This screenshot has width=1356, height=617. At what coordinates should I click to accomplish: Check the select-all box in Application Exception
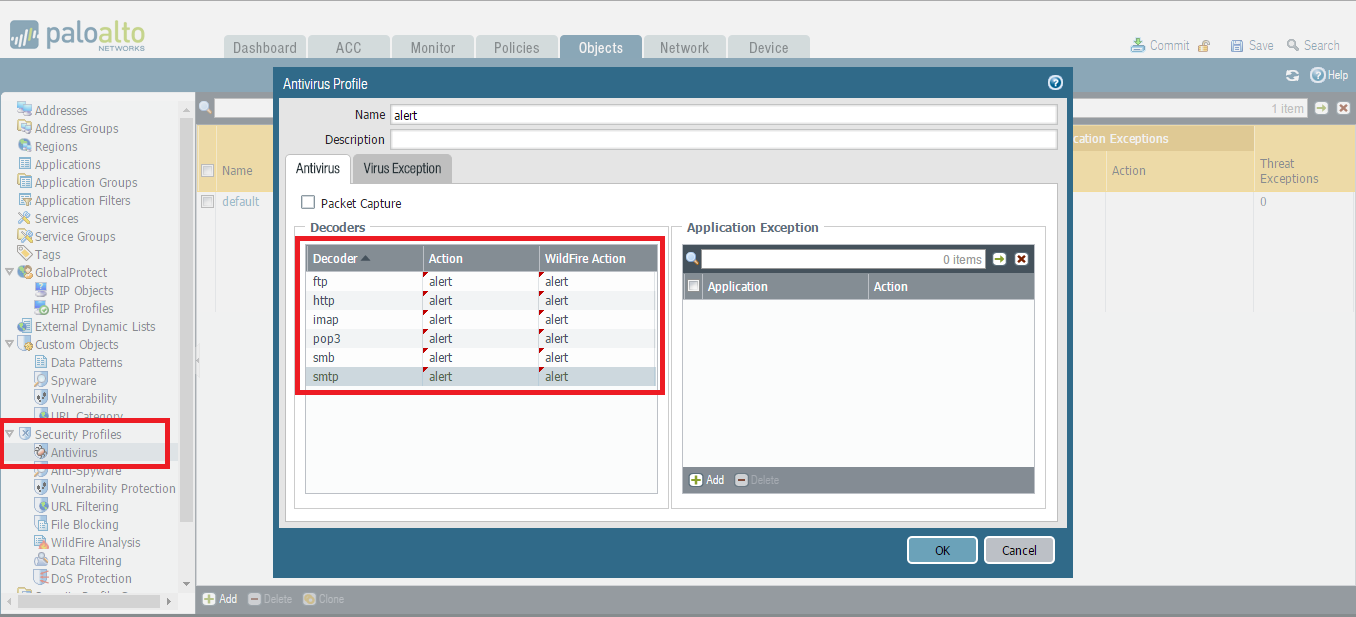pyautogui.click(x=693, y=286)
